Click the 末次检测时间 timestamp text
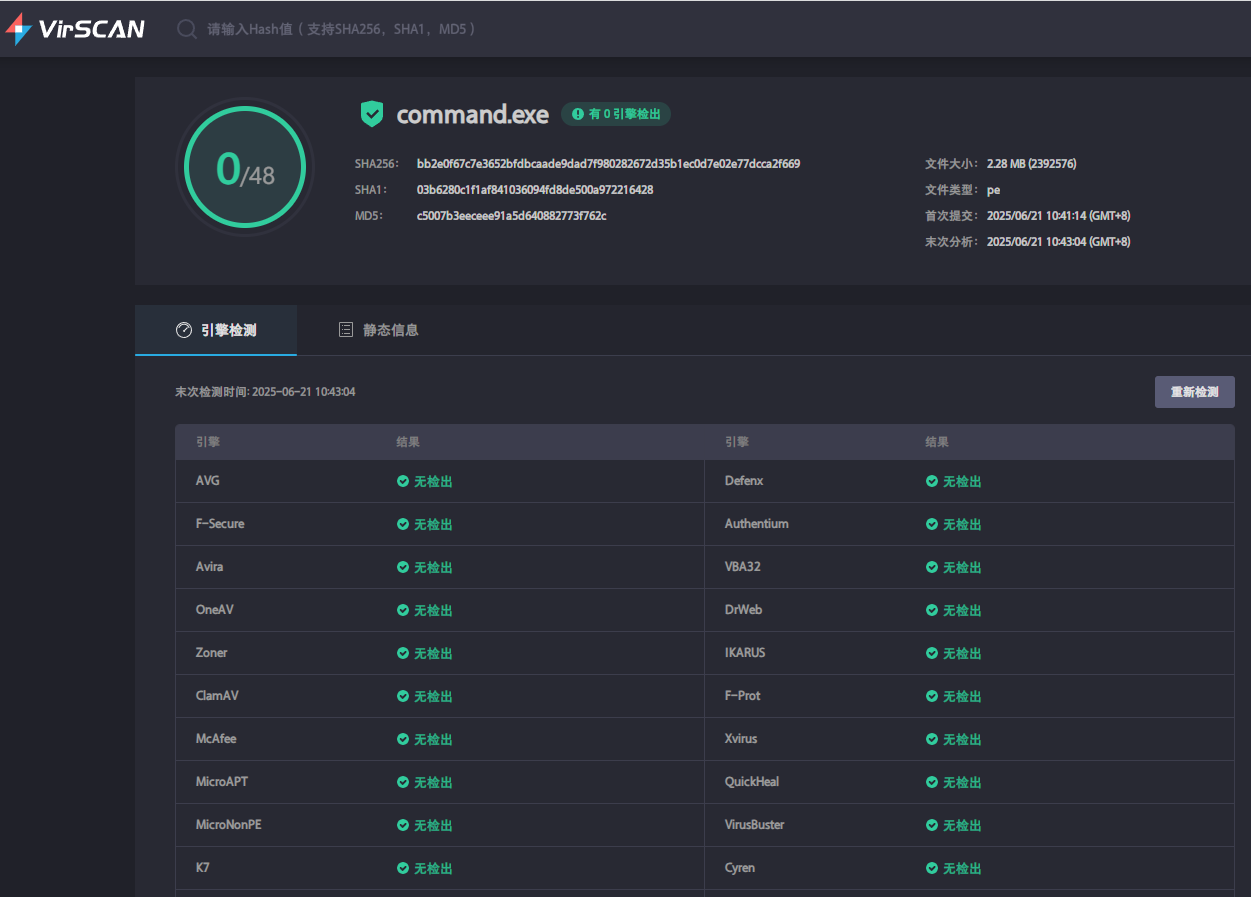Image resolution: width=1251 pixels, height=897 pixels. pyautogui.click(x=265, y=392)
